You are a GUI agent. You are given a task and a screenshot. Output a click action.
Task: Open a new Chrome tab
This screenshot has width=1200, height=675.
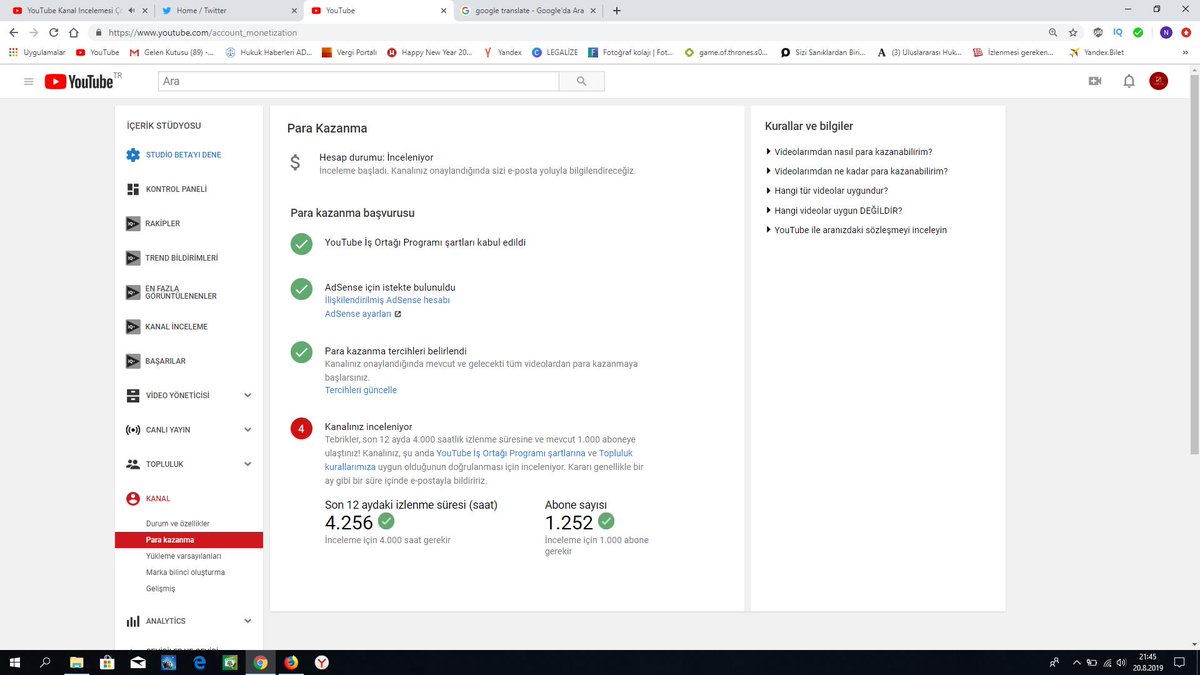click(x=616, y=11)
